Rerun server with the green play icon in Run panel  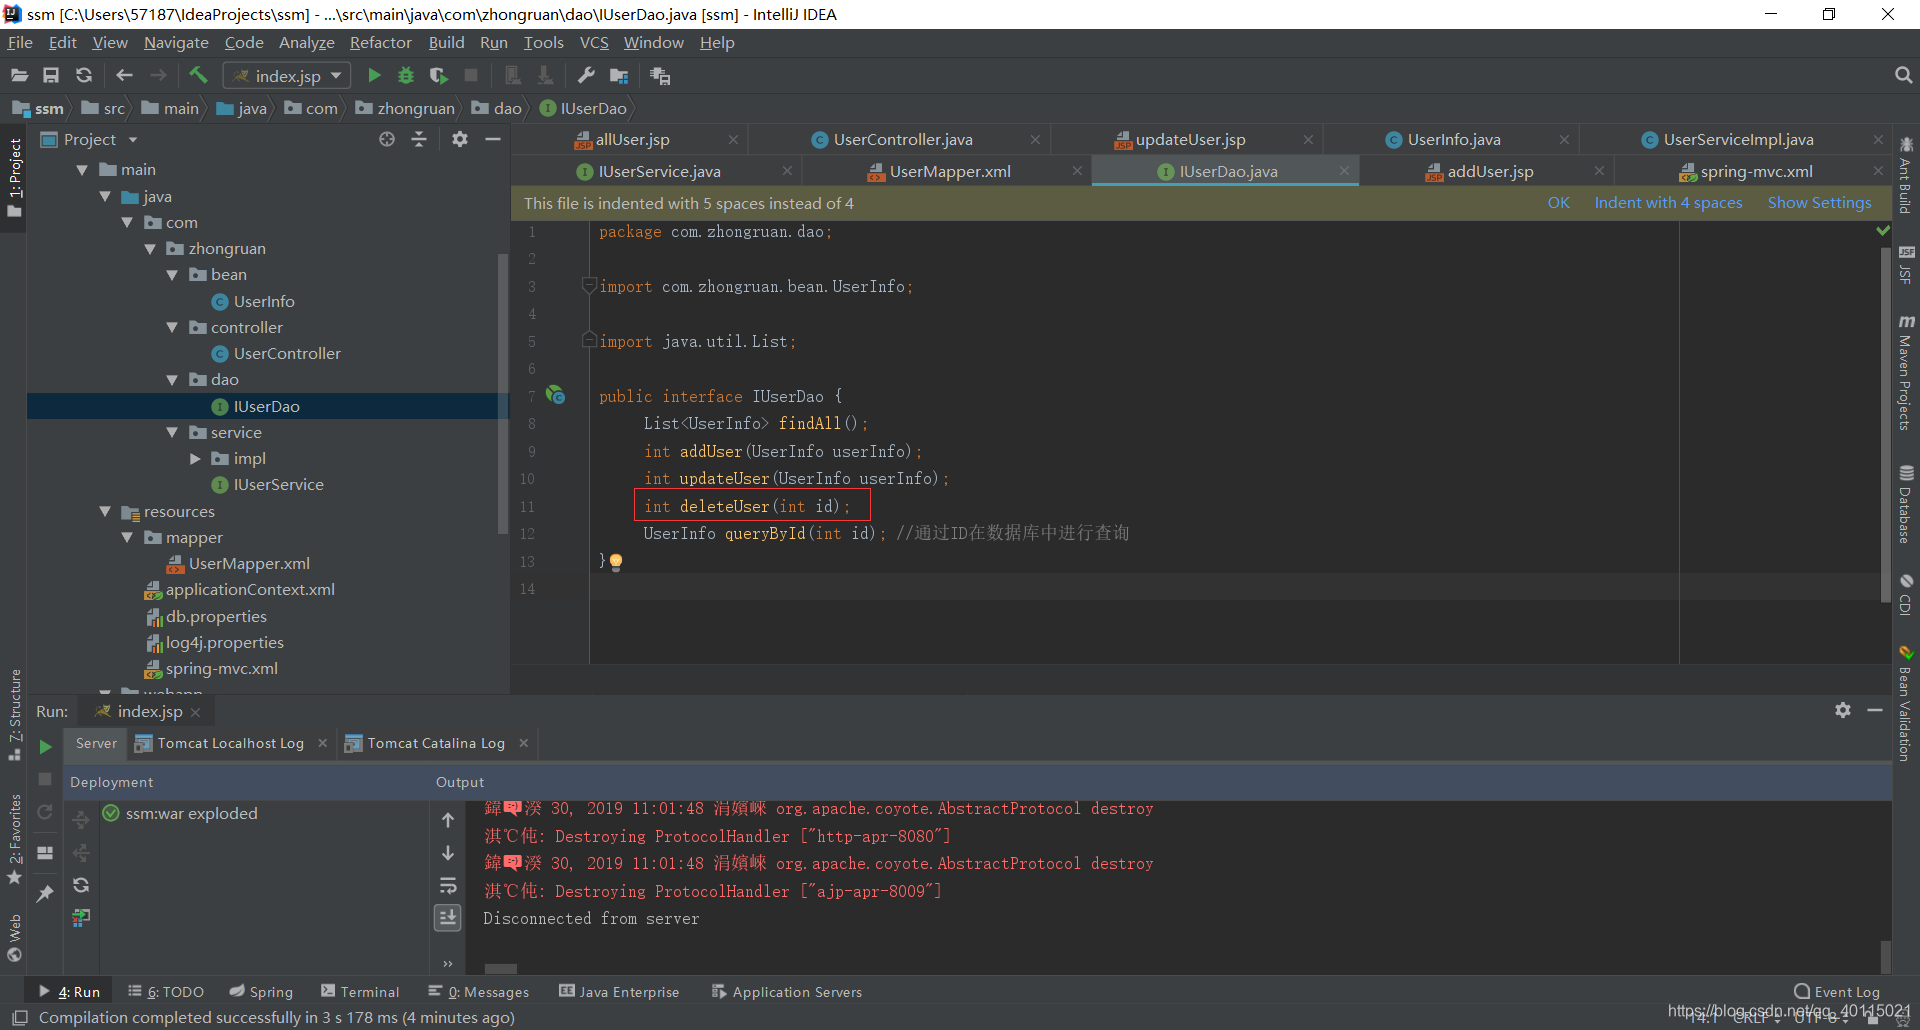[45, 746]
